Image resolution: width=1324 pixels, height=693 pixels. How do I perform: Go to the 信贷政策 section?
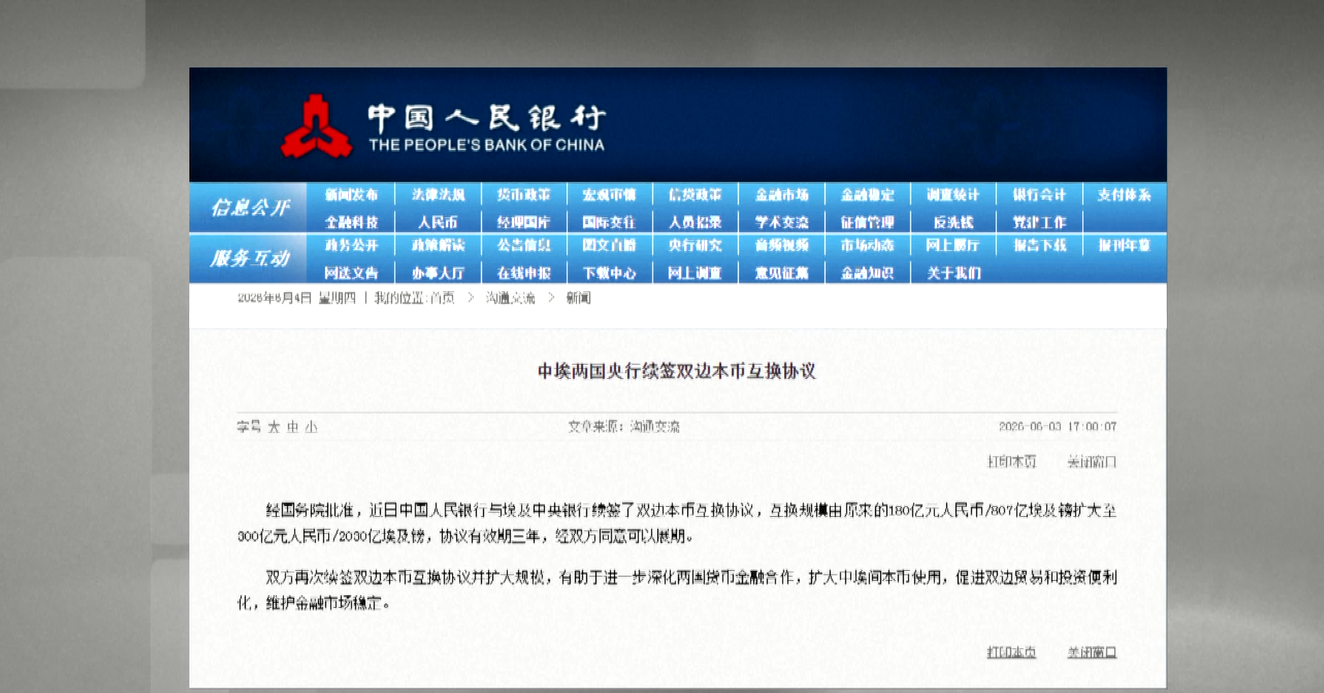(695, 195)
